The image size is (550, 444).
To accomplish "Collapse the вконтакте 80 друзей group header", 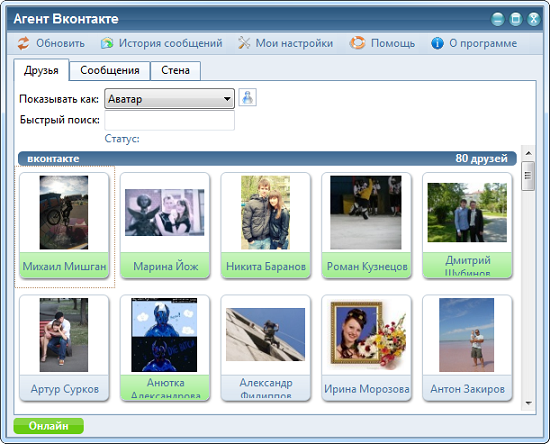I will (267, 159).
